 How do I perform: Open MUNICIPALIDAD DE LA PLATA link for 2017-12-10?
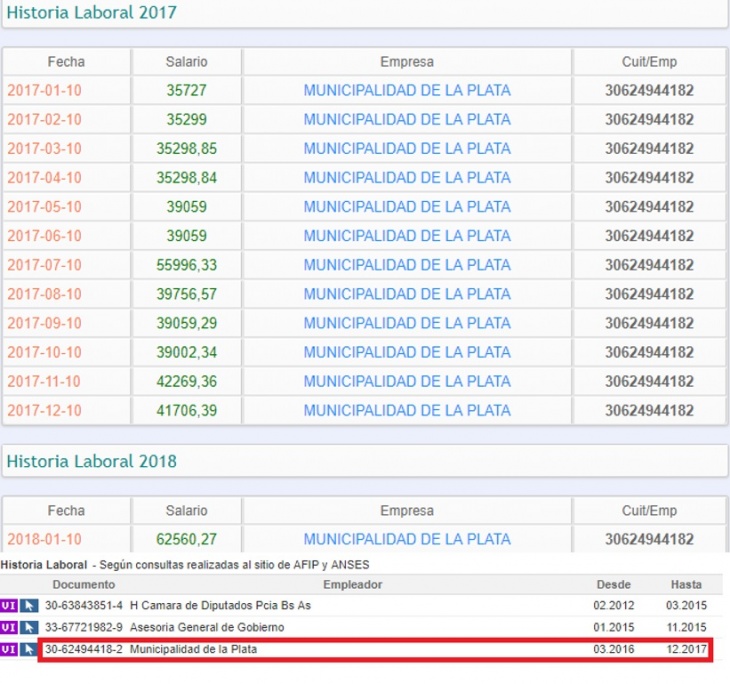[407, 410]
